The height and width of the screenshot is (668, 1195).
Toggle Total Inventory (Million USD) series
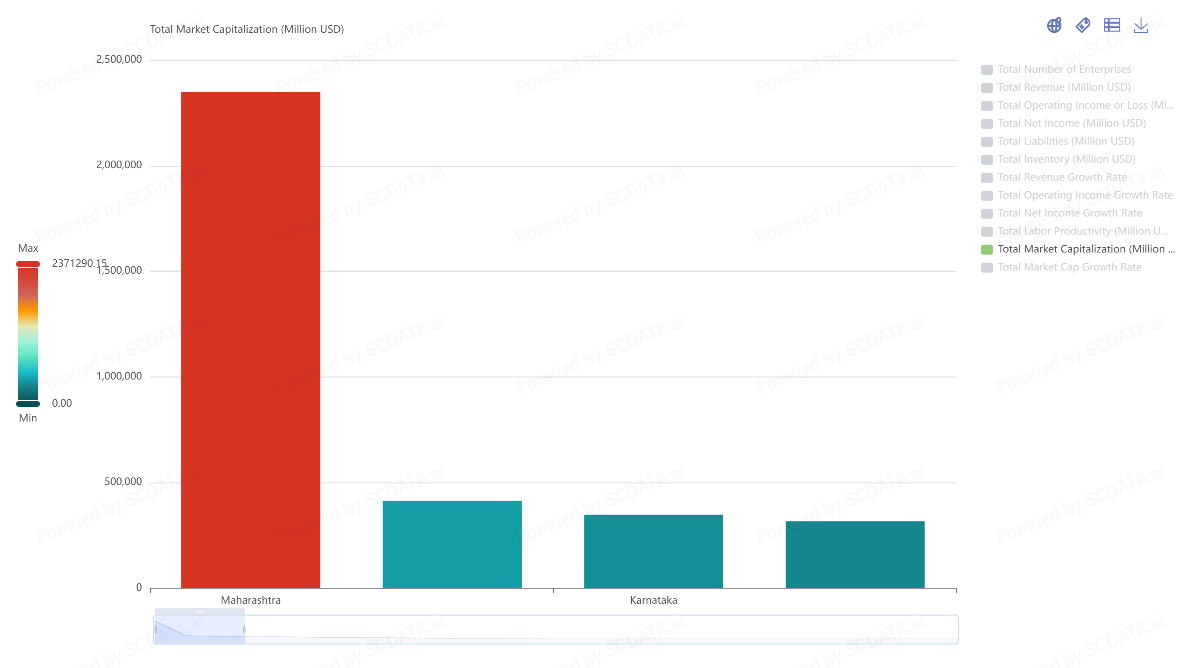[1066, 160]
